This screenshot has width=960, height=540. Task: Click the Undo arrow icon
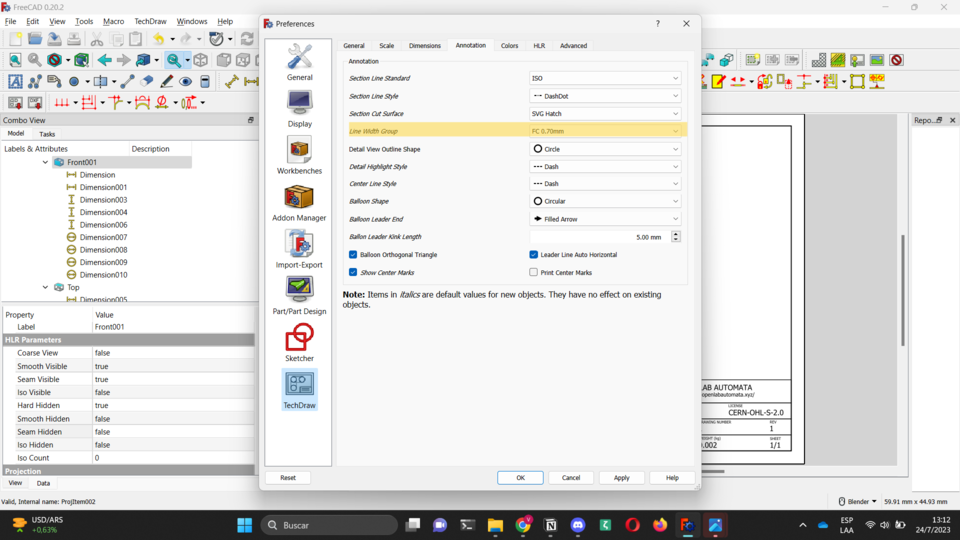coord(159,39)
